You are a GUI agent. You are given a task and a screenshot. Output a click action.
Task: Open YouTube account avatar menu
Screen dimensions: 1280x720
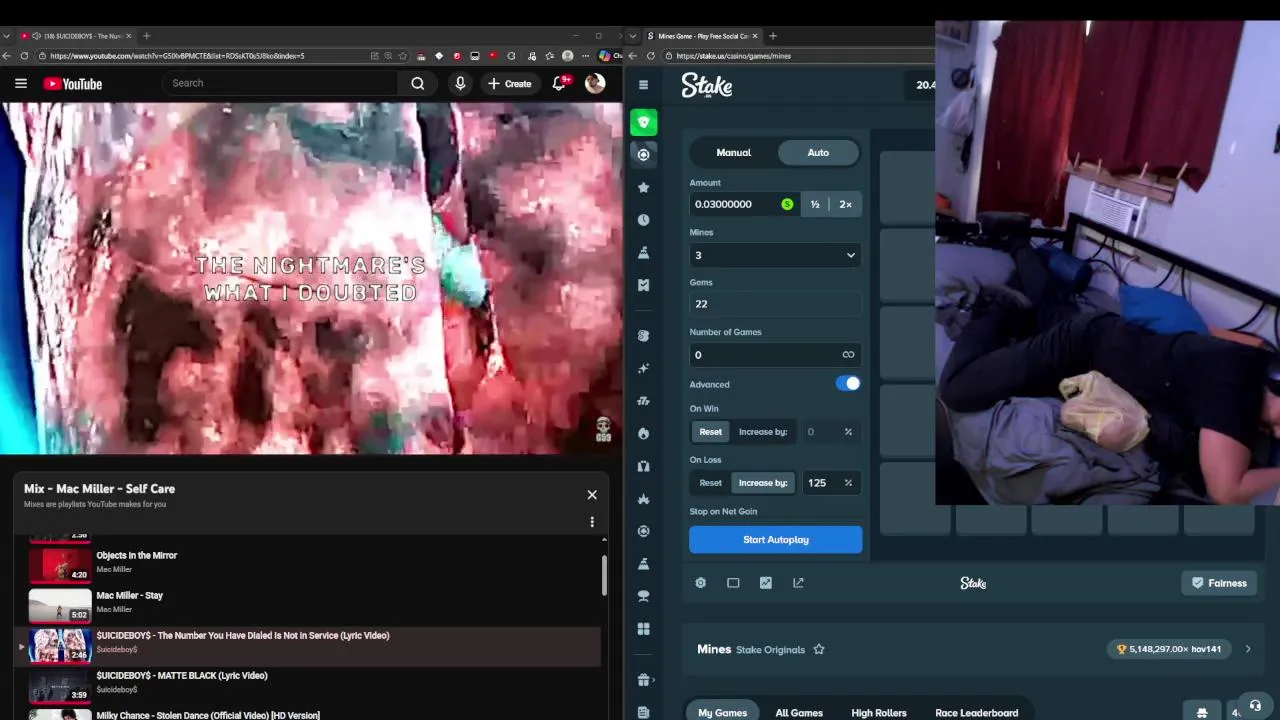[595, 84]
